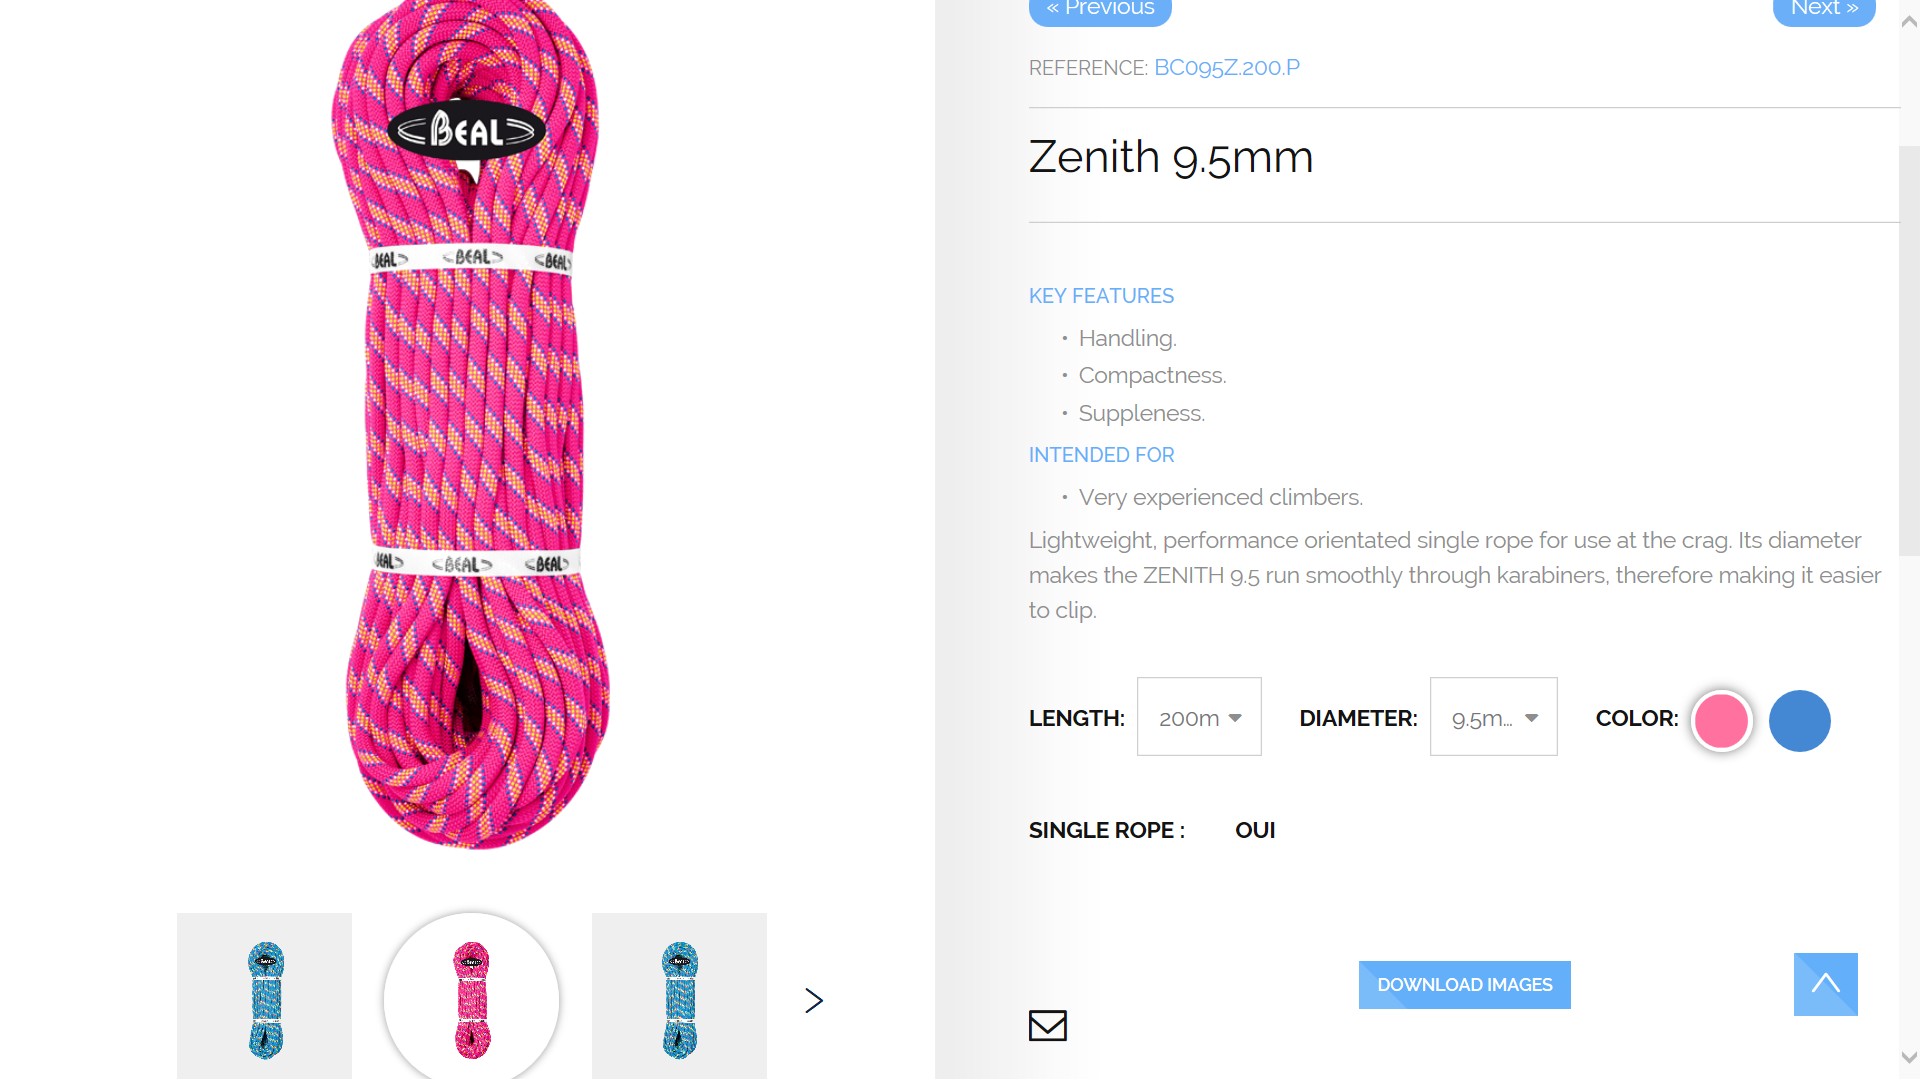Select the blue color swatch
The height and width of the screenshot is (1080, 1920).
pos(1799,720)
